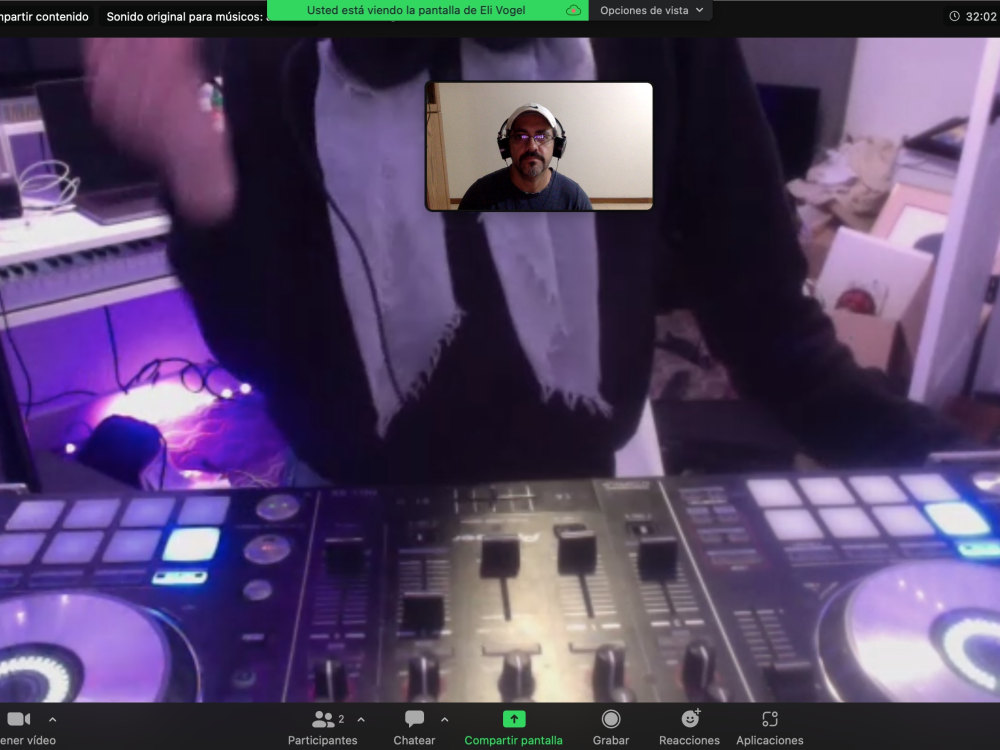This screenshot has height=750, width=1000.
Task: Click the participant count number 2
Action: [341, 719]
